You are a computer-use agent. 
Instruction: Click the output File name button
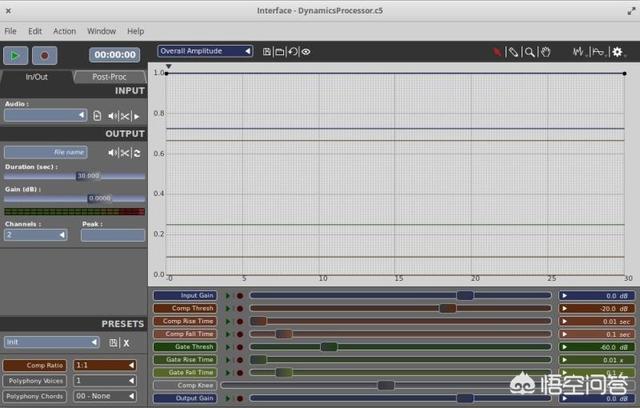[45, 152]
